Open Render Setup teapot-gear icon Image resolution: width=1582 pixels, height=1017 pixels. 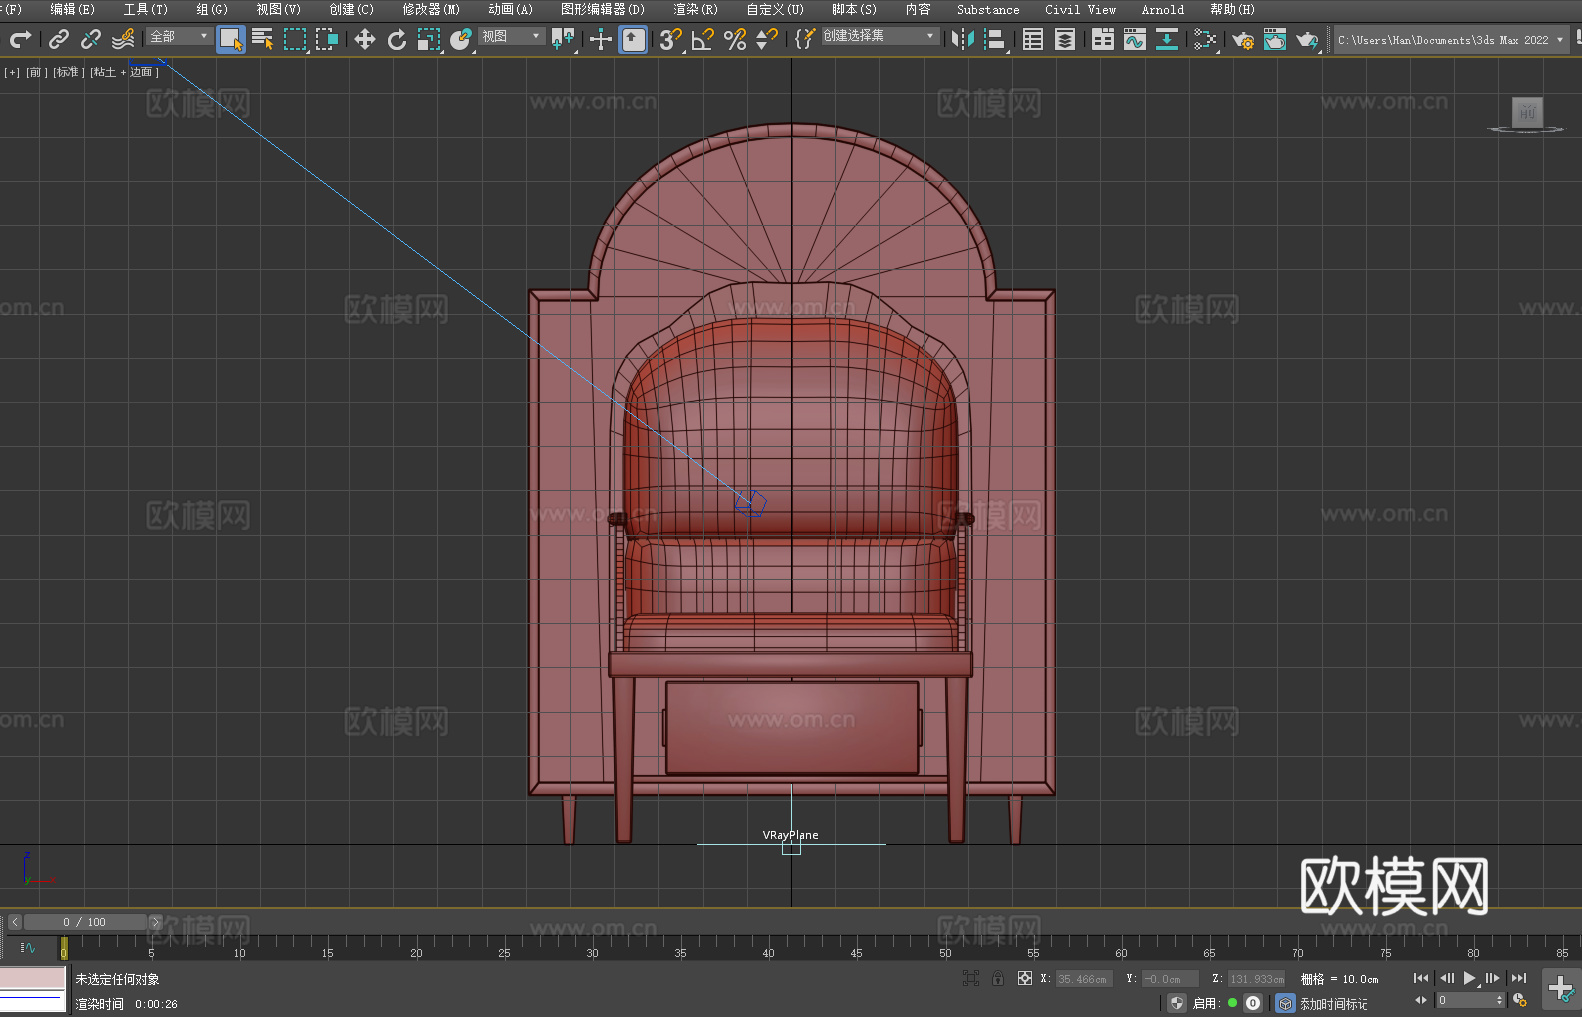point(1243,39)
